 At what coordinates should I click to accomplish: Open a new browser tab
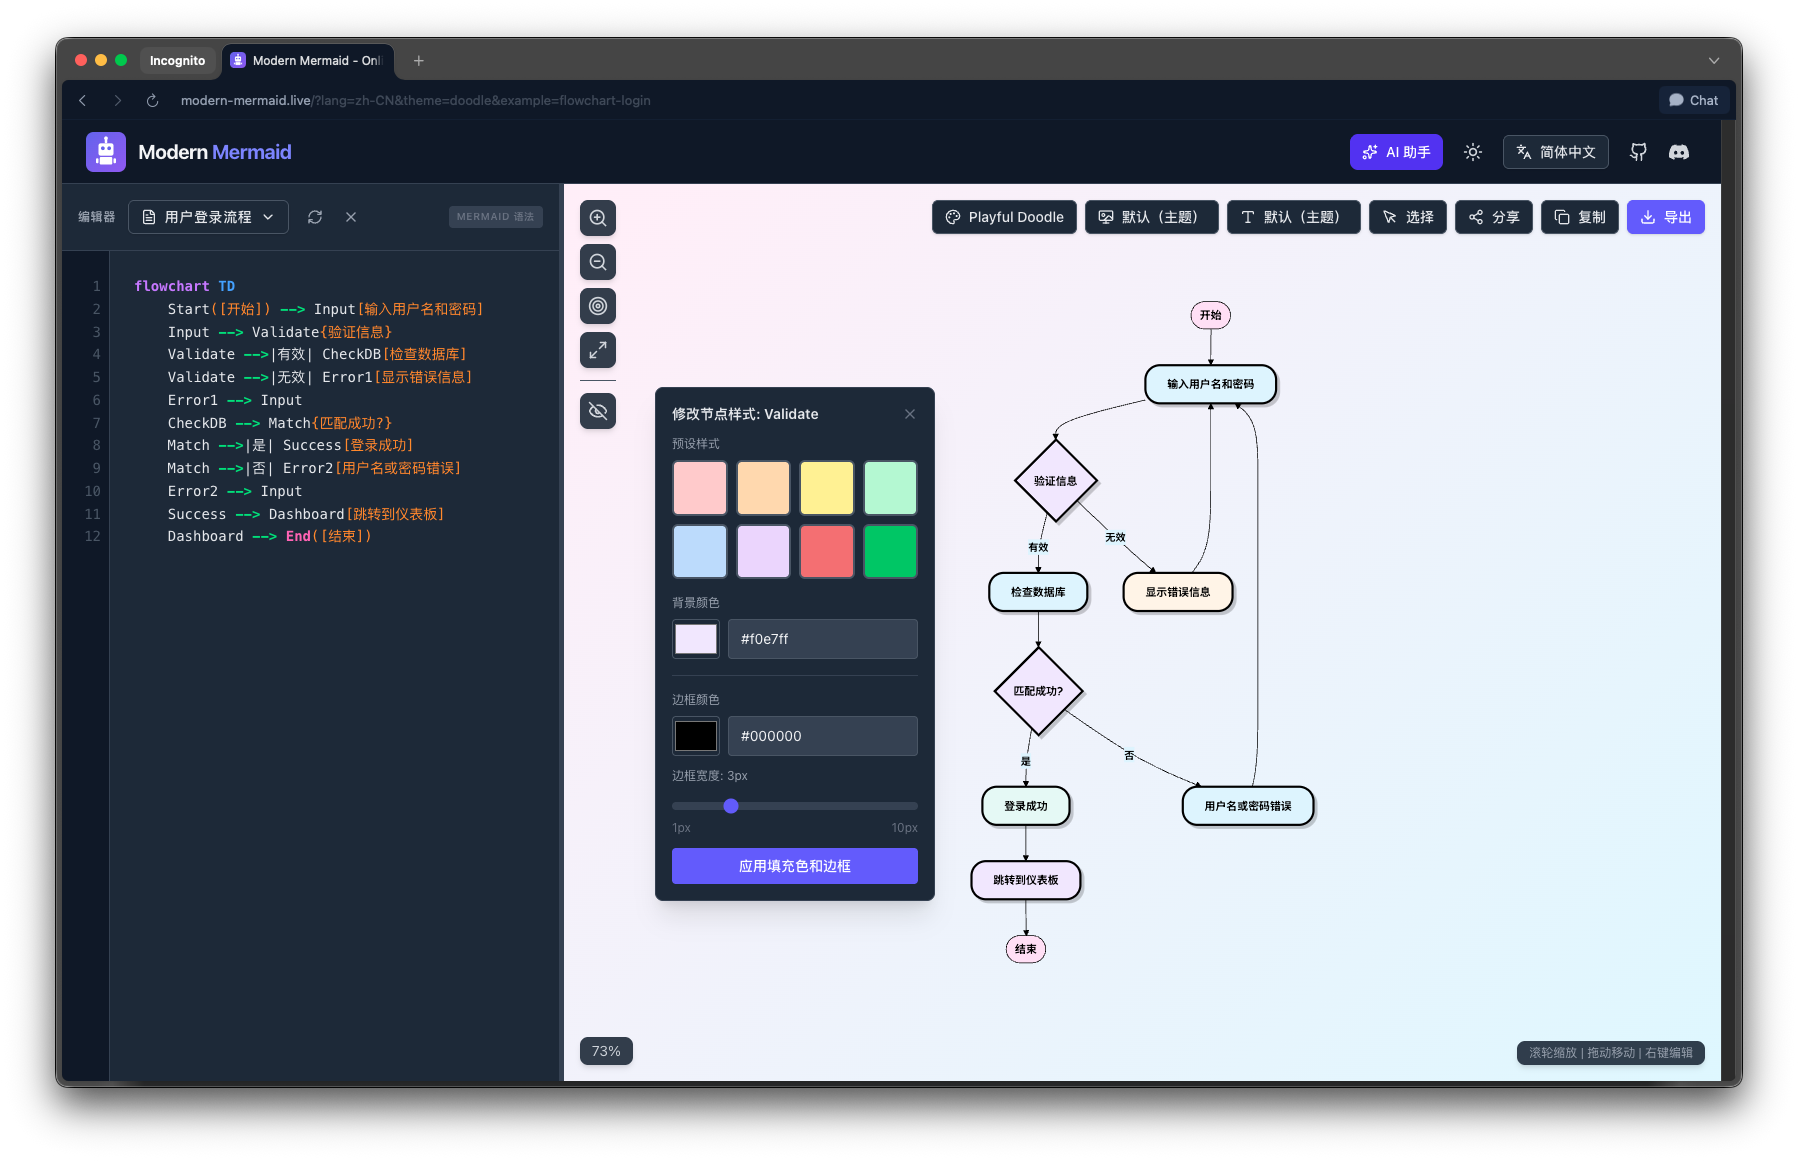pos(419,61)
